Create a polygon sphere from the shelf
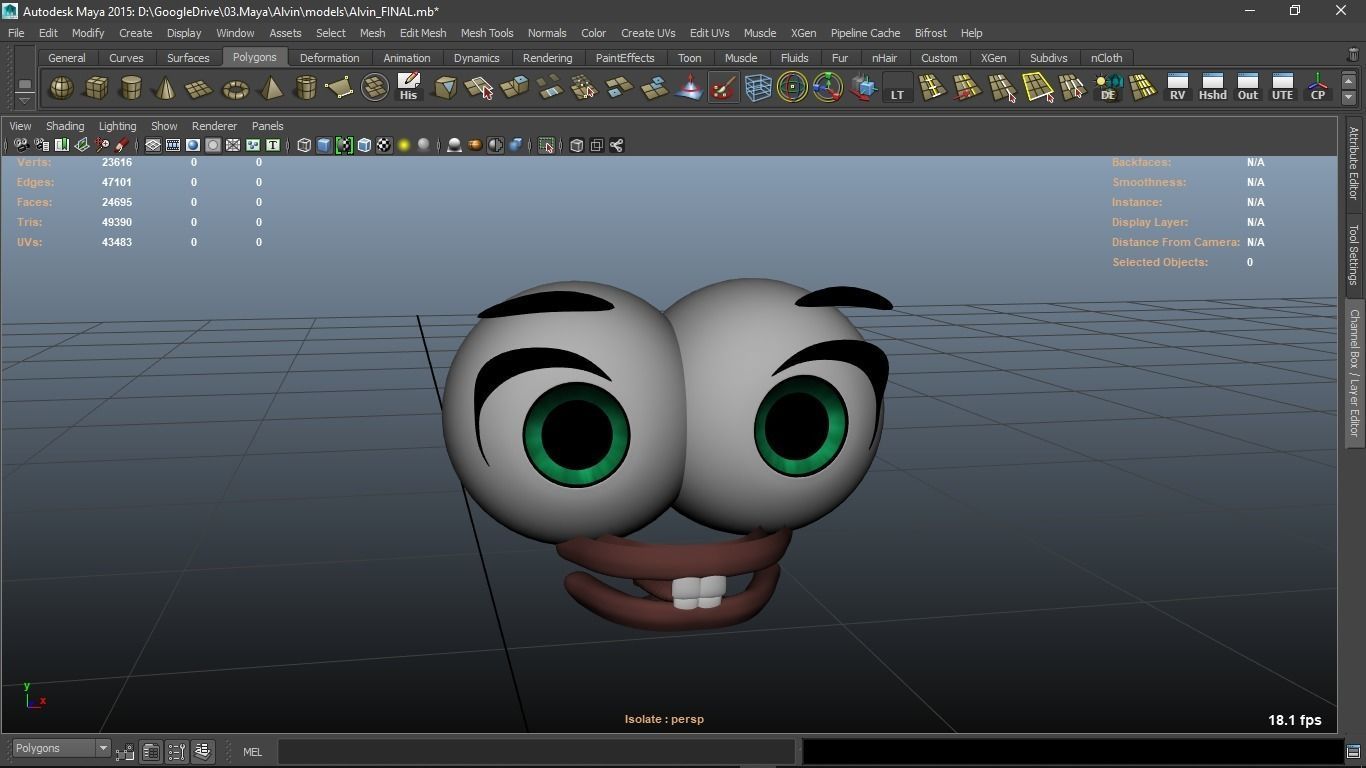 click(61, 88)
